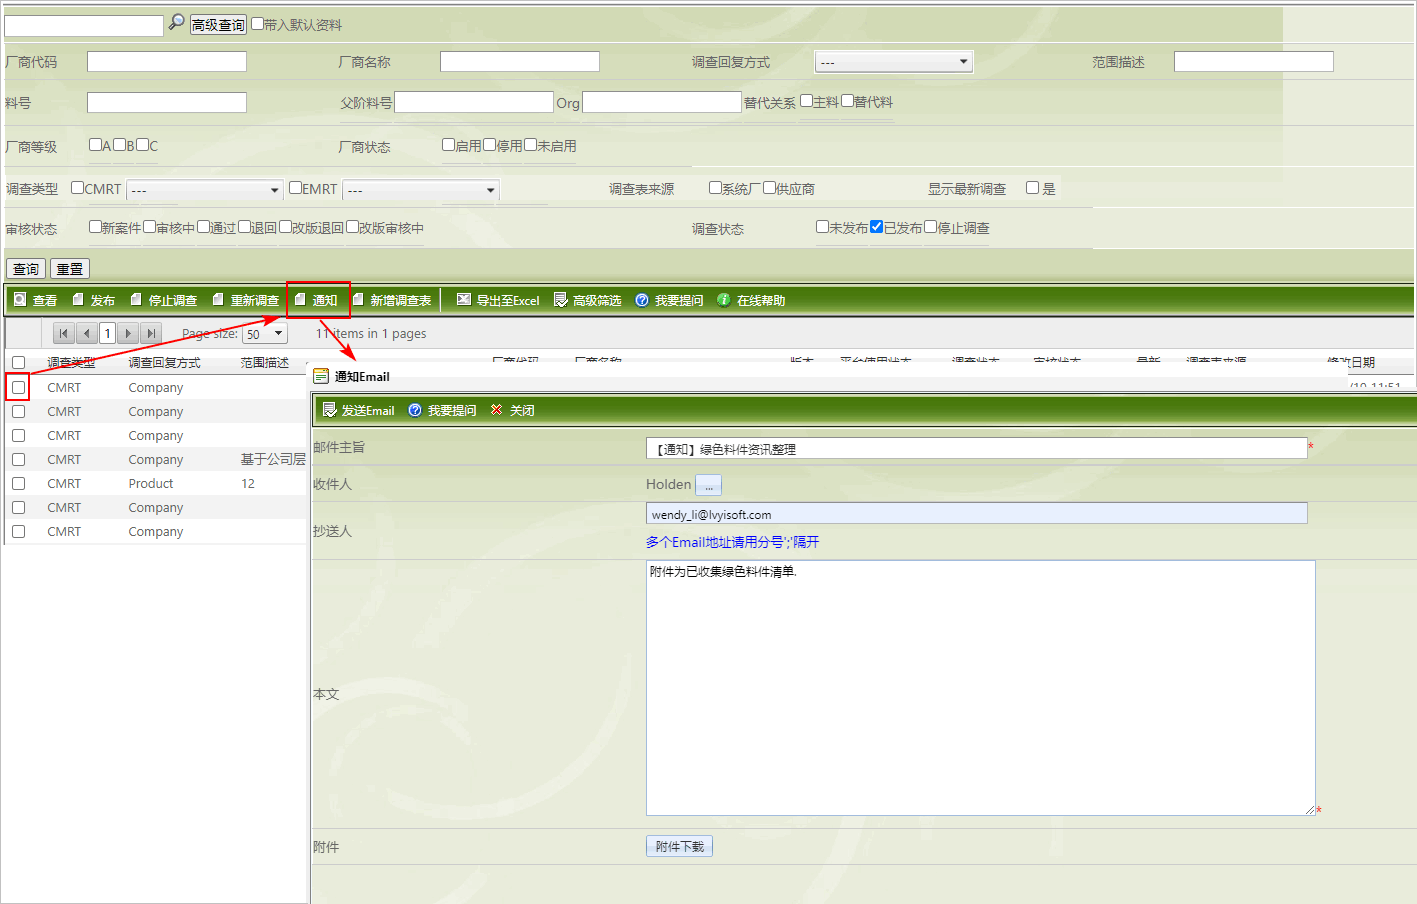
Task: Check 停止调查 survey status checkbox
Action: tap(930, 226)
